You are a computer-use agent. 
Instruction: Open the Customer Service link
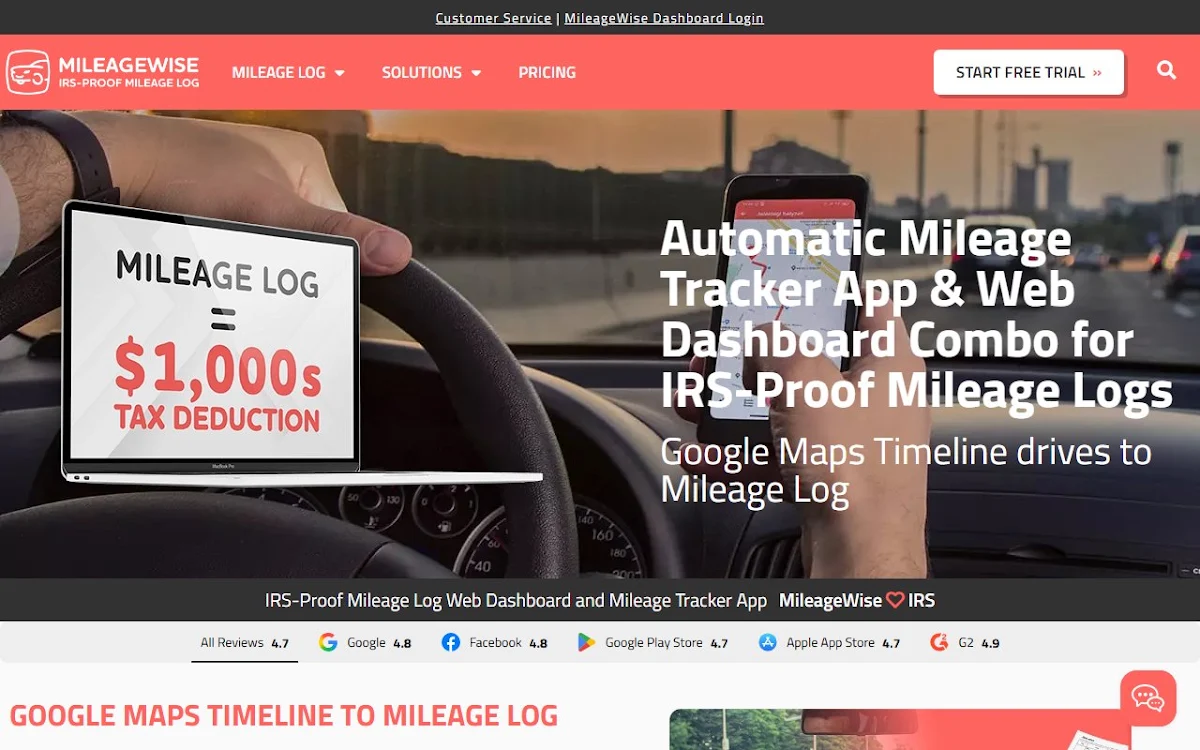point(493,18)
